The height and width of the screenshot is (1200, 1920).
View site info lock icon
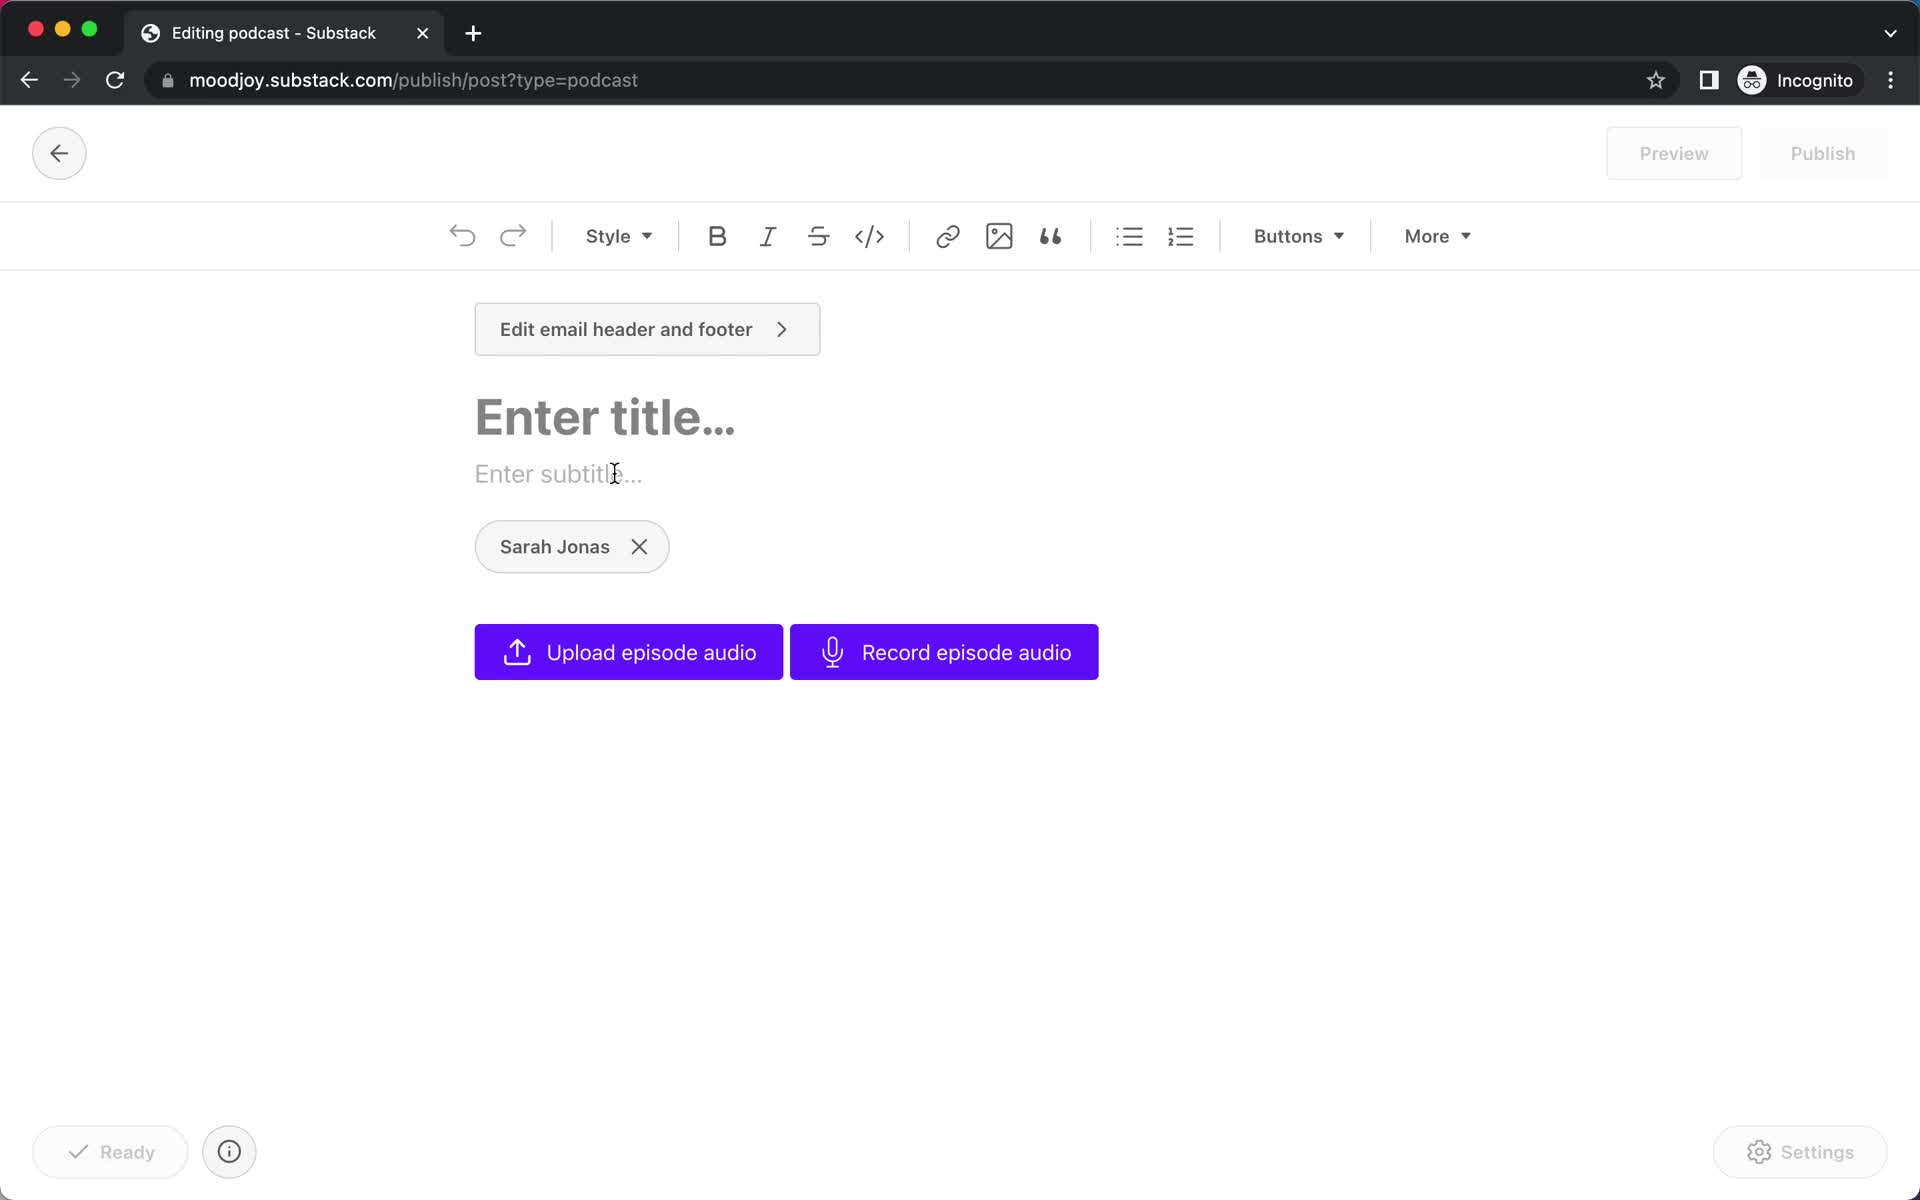pos(168,80)
